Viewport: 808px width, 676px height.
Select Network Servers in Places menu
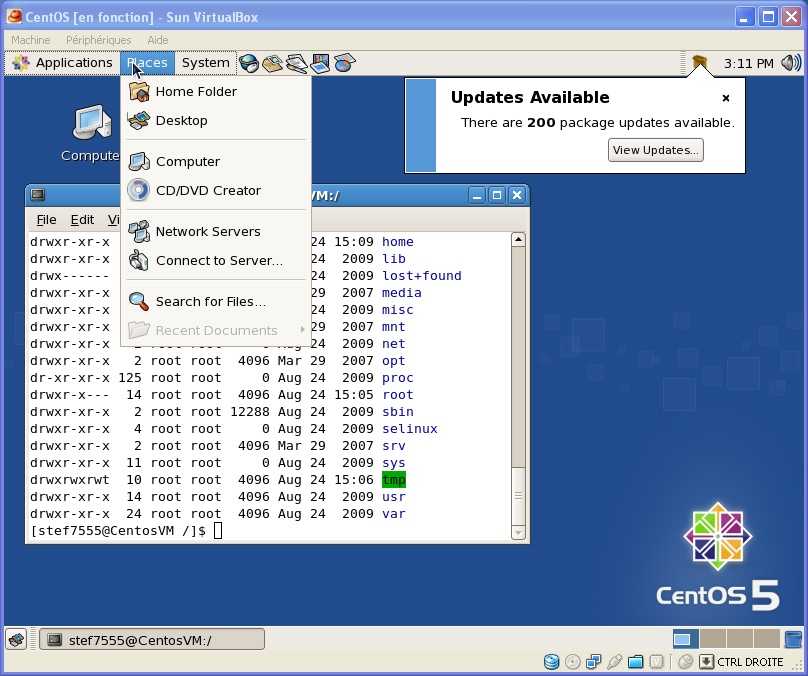pyautogui.click(x=215, y=231)
